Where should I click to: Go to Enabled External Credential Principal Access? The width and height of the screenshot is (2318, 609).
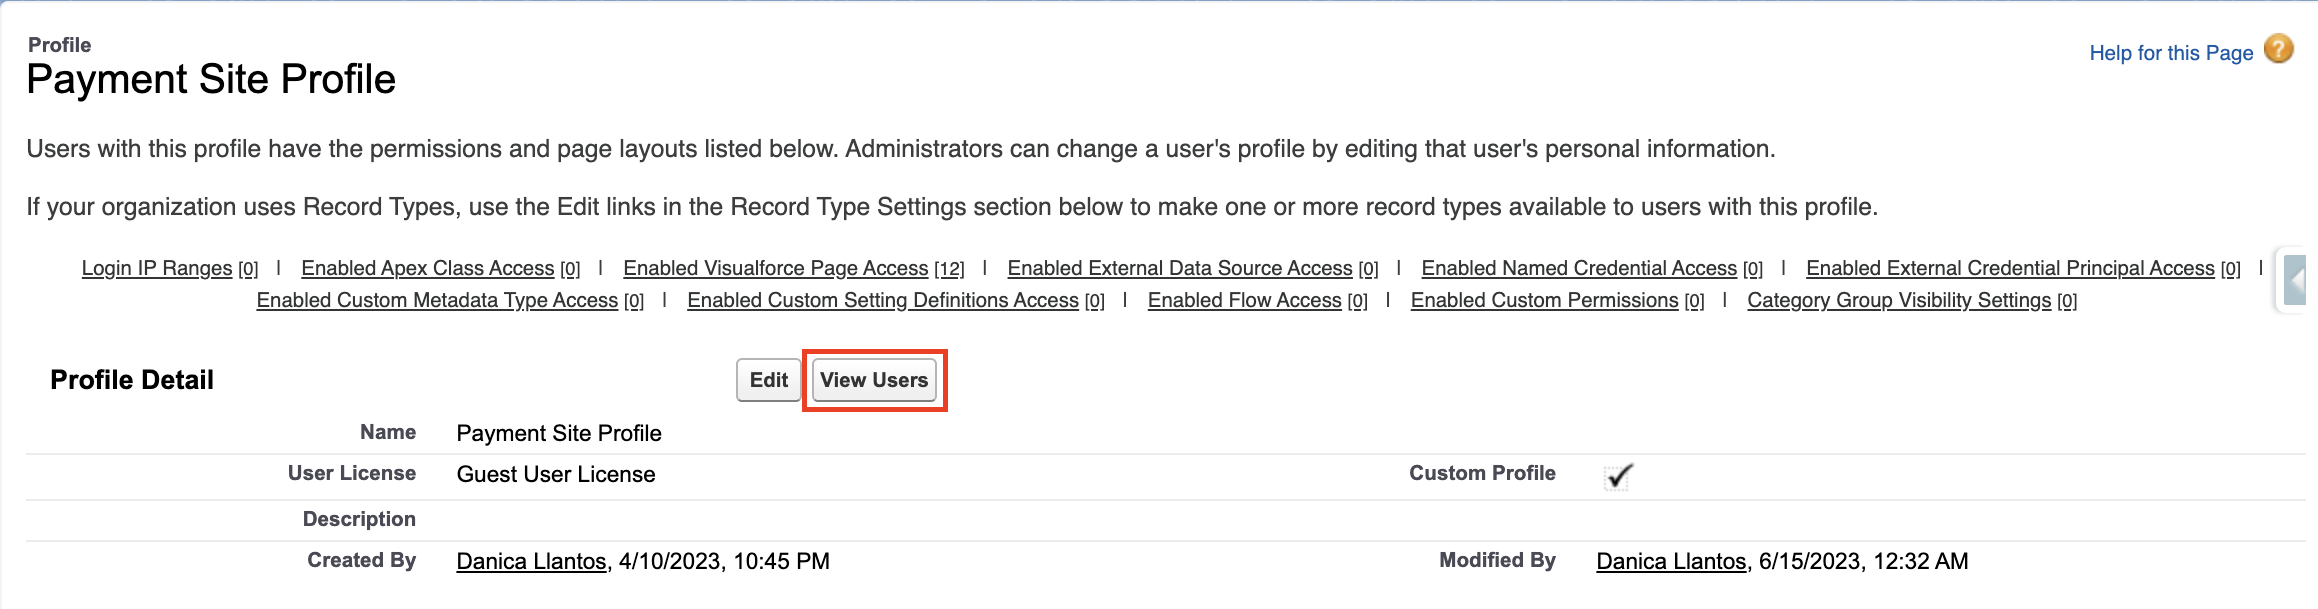point(2010,268)
